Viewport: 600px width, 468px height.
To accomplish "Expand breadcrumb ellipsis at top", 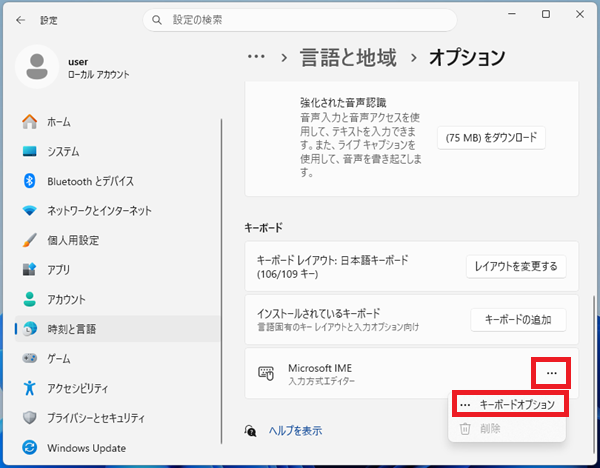I will click(x=256, y=57).
